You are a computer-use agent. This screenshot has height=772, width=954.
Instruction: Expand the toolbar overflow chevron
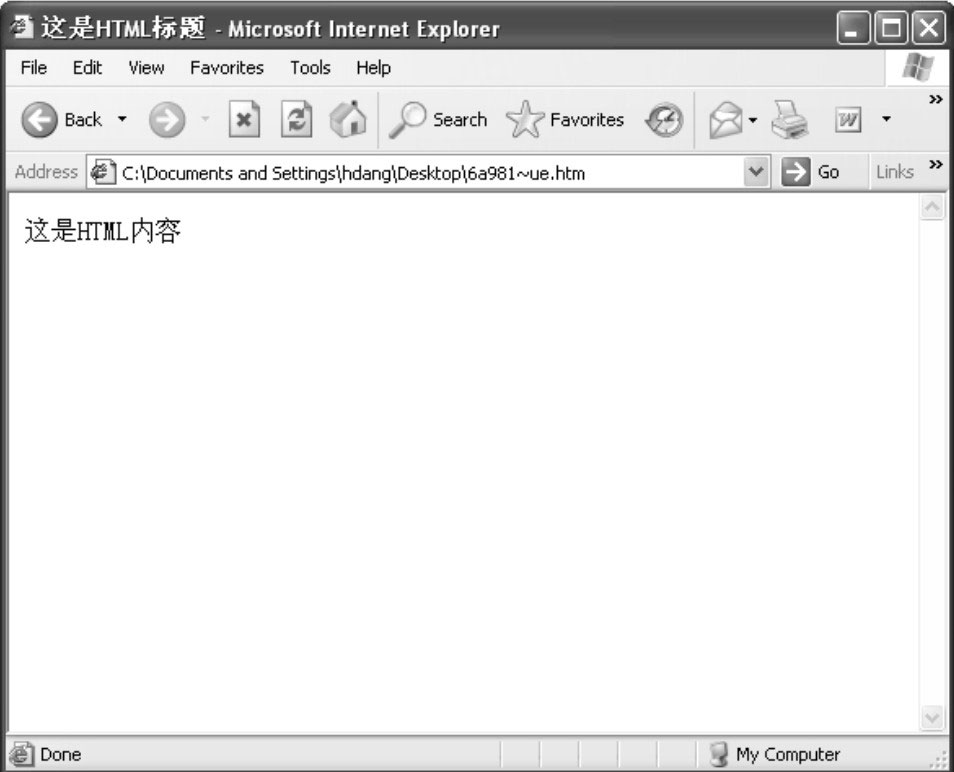pos(935,99)
